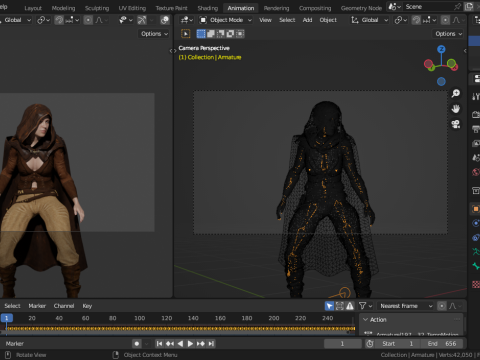480x360 pixels.
Task: Choose the Invert selection mode icon
Action: [230, 34]
